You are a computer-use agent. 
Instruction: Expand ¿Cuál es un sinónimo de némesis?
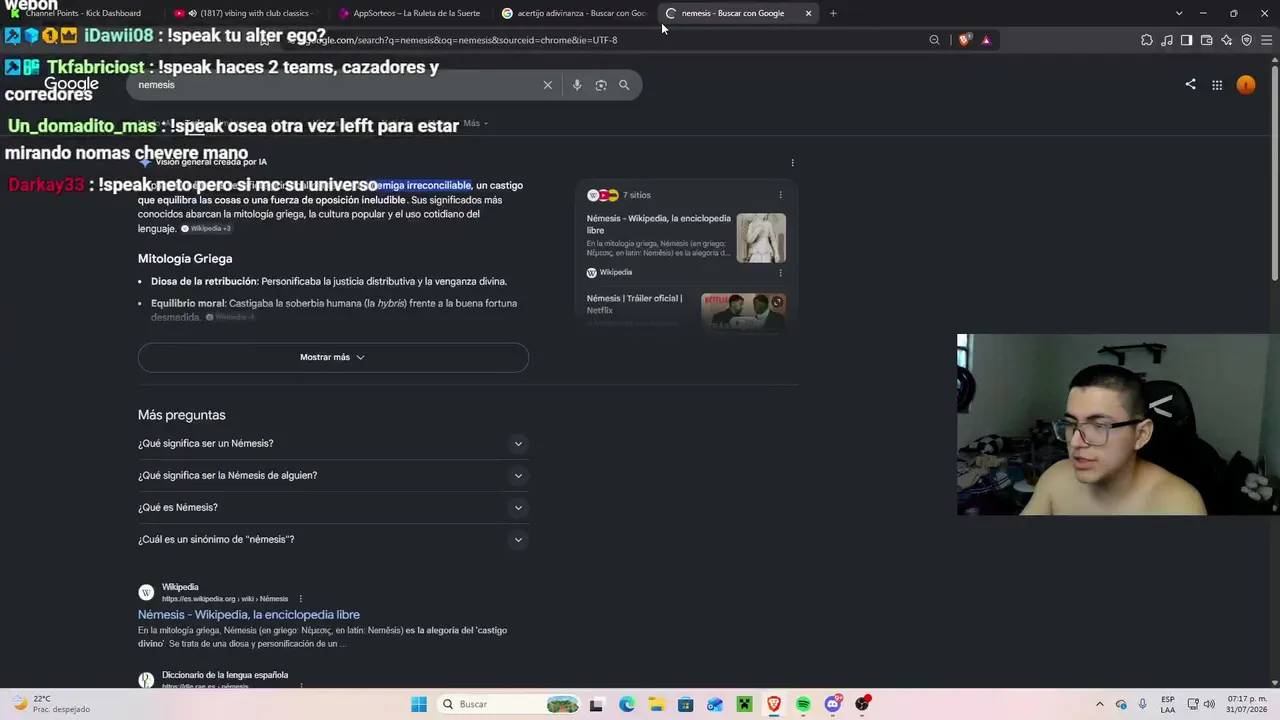coord(333,539)
